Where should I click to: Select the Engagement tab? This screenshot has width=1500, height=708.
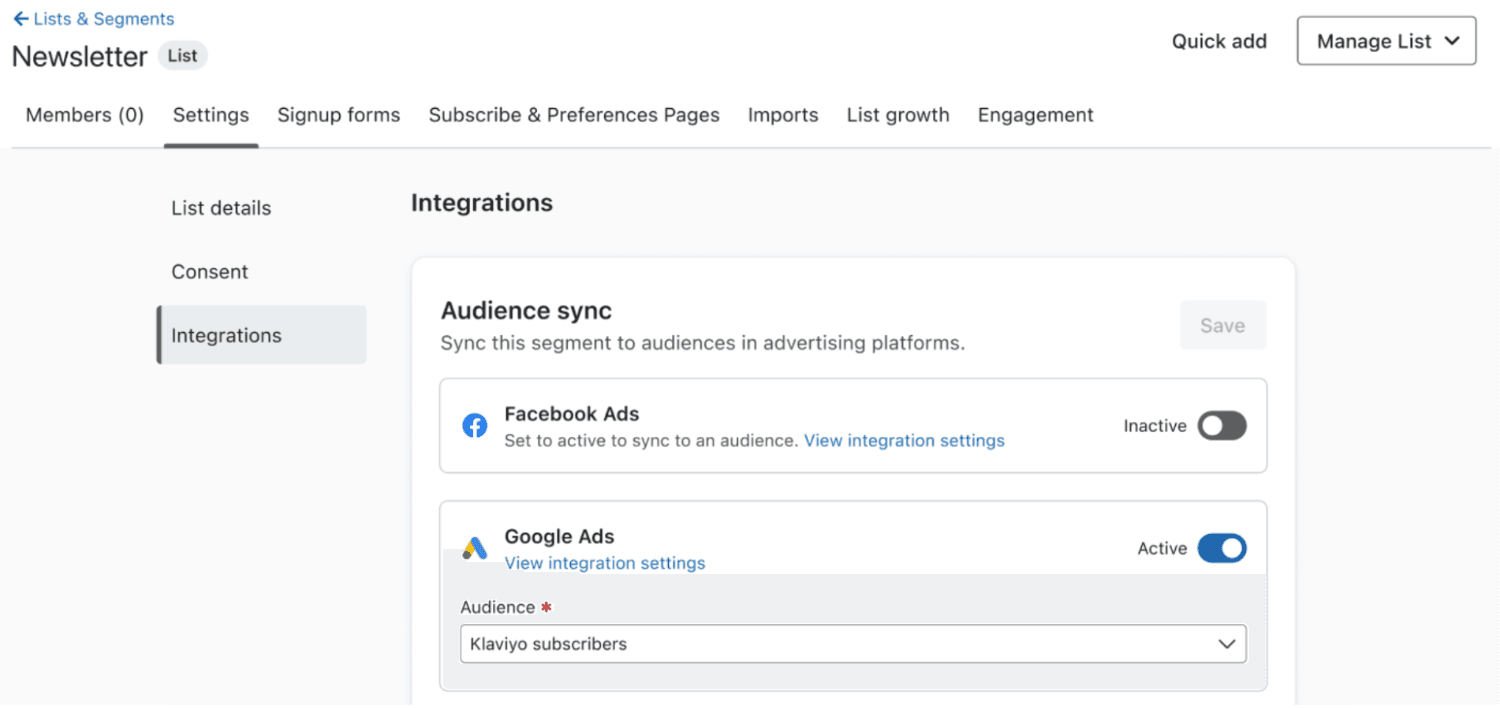pyautogui.click(x=1036, y=115)
